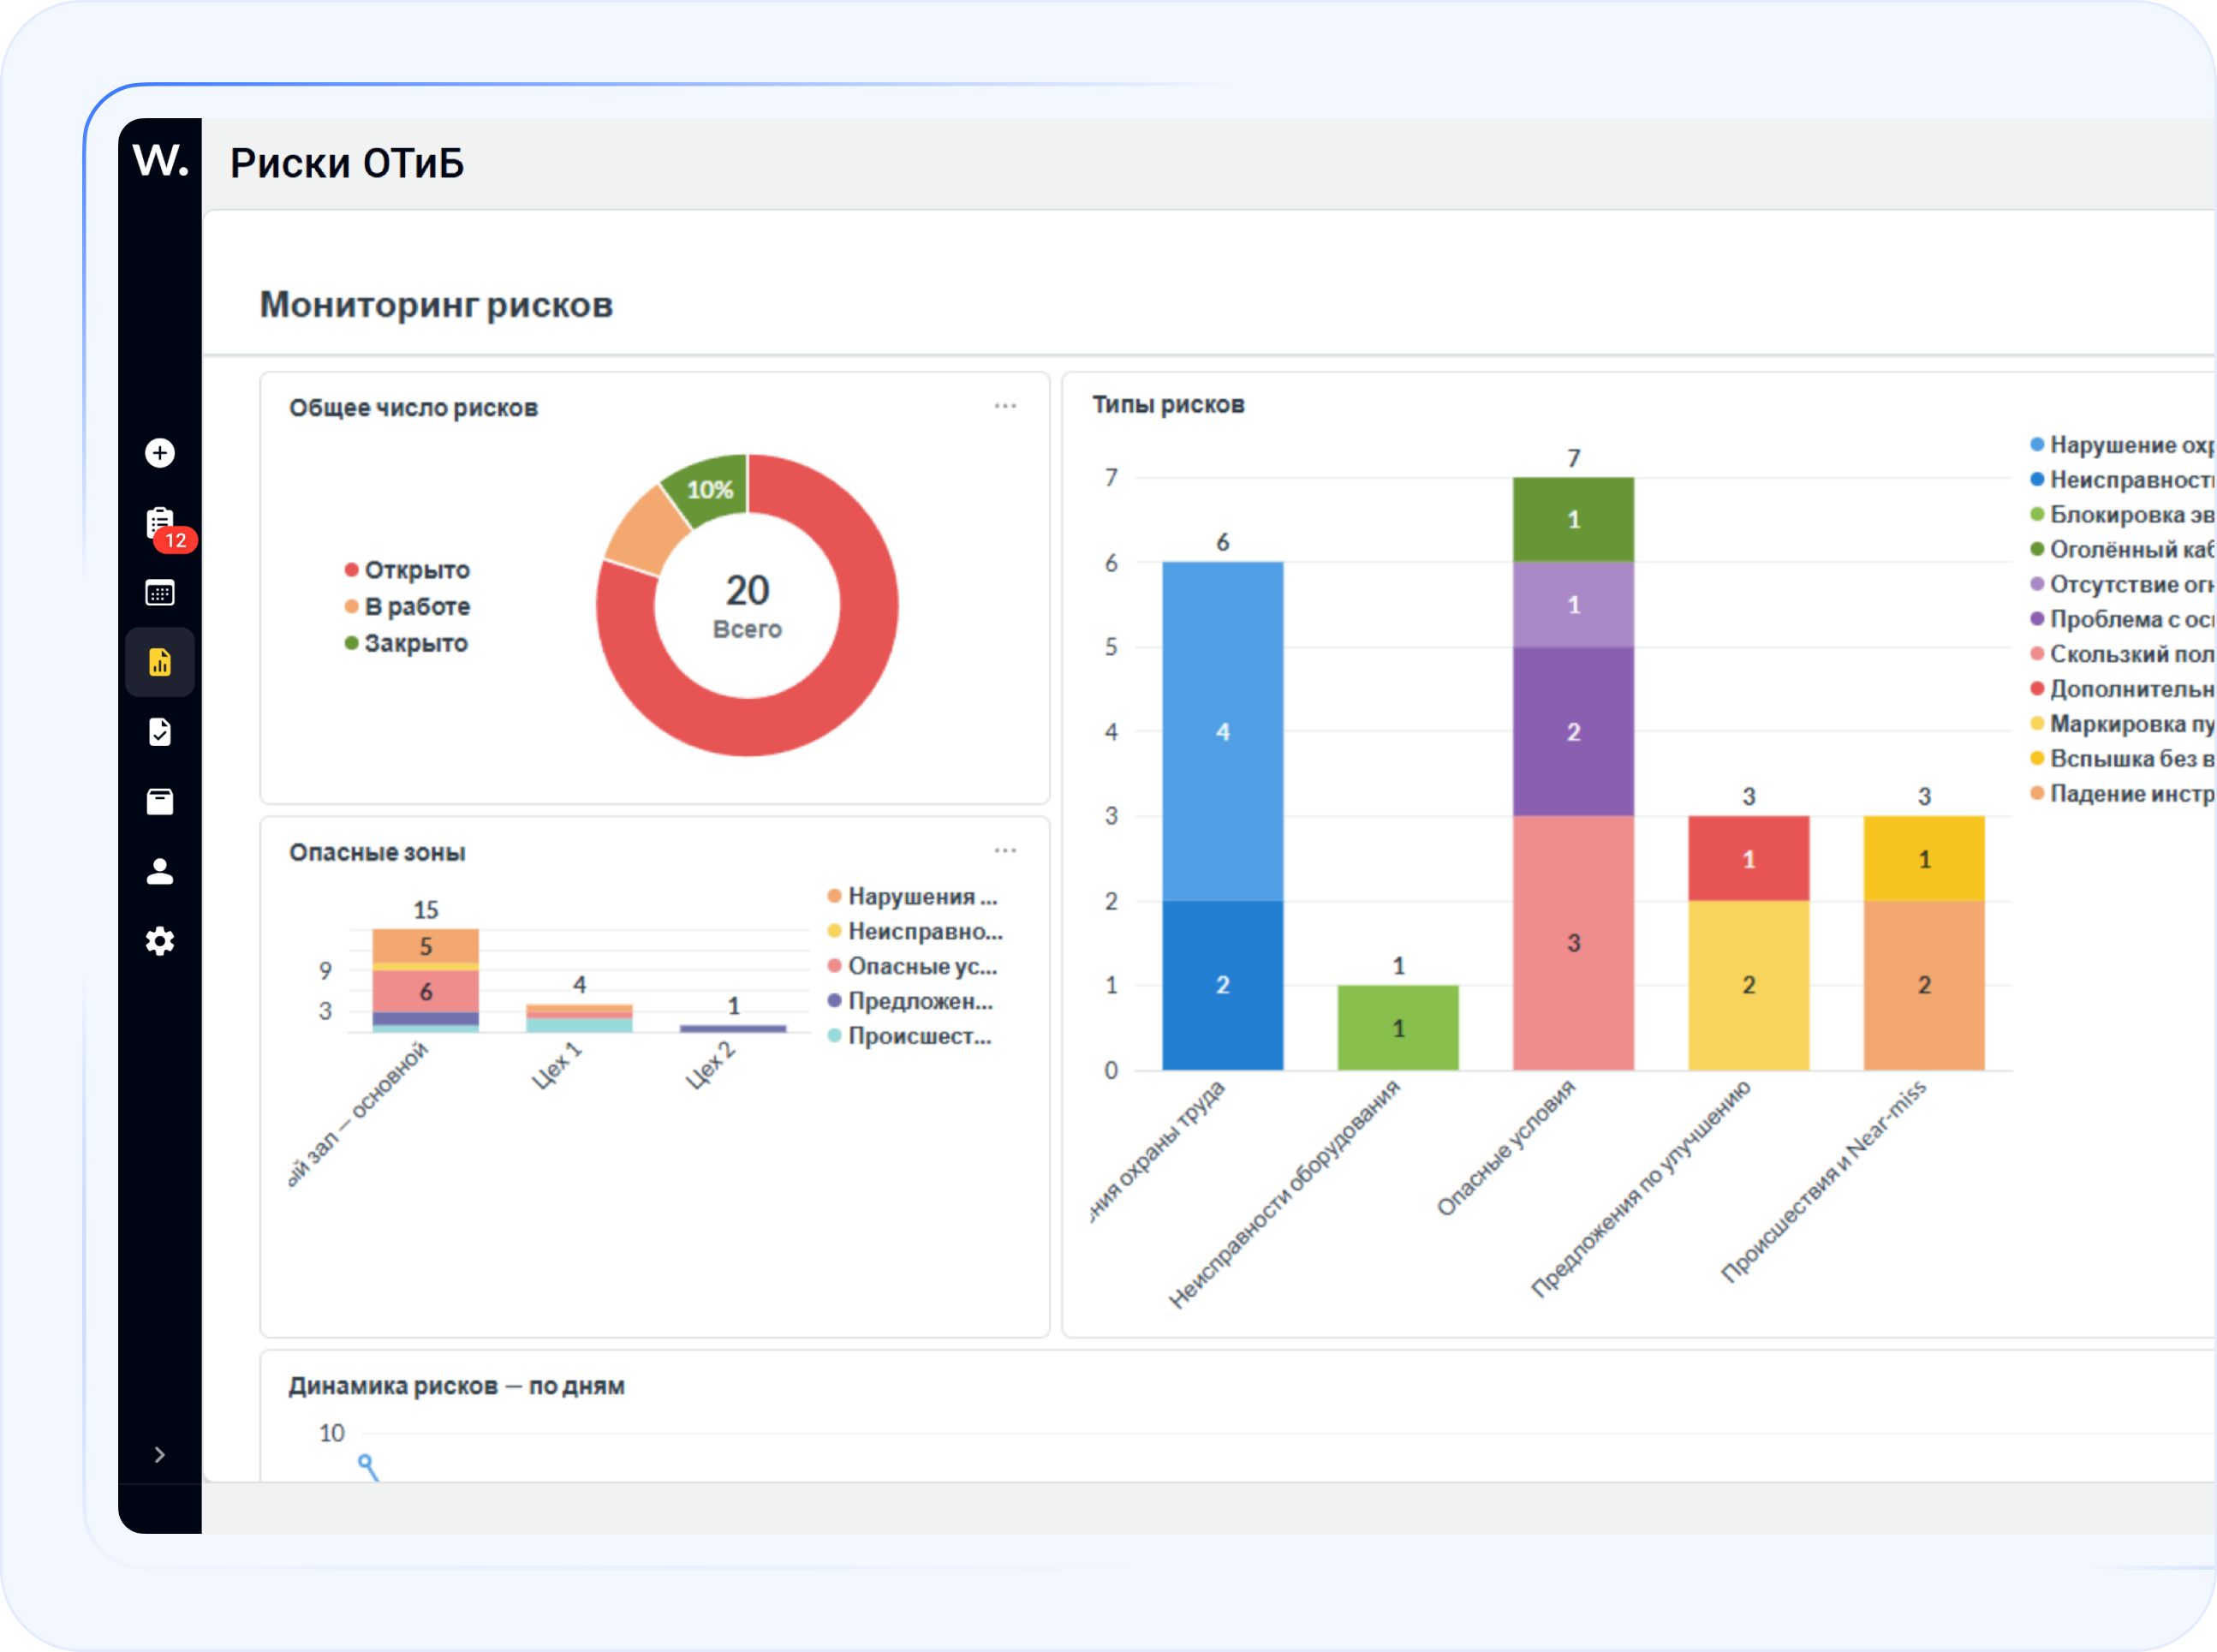Toggle the Нарушение охр legend entry in Типы рисков
The image size is (2217, 1652).
click(2122, 445)
